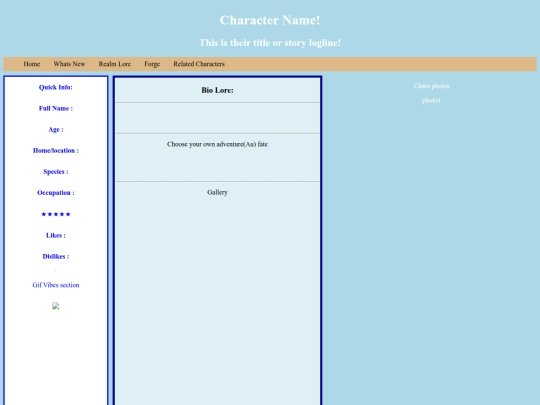Viewport: 540px width, 405px height.
Task: Select the Quick Info: label
Action: [56, 87]
